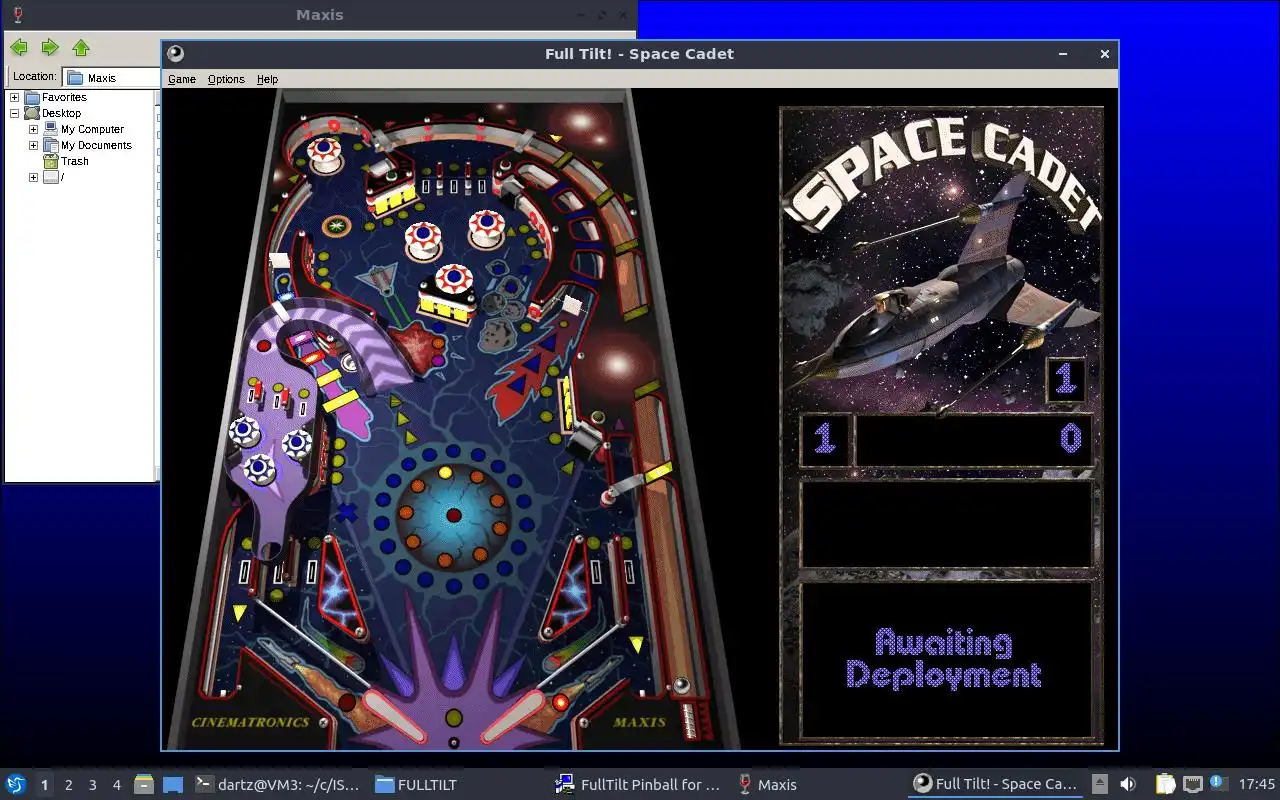Go up one folder in Maxis window
Screen dimensions: 1280x800
(x=81, y=47)
